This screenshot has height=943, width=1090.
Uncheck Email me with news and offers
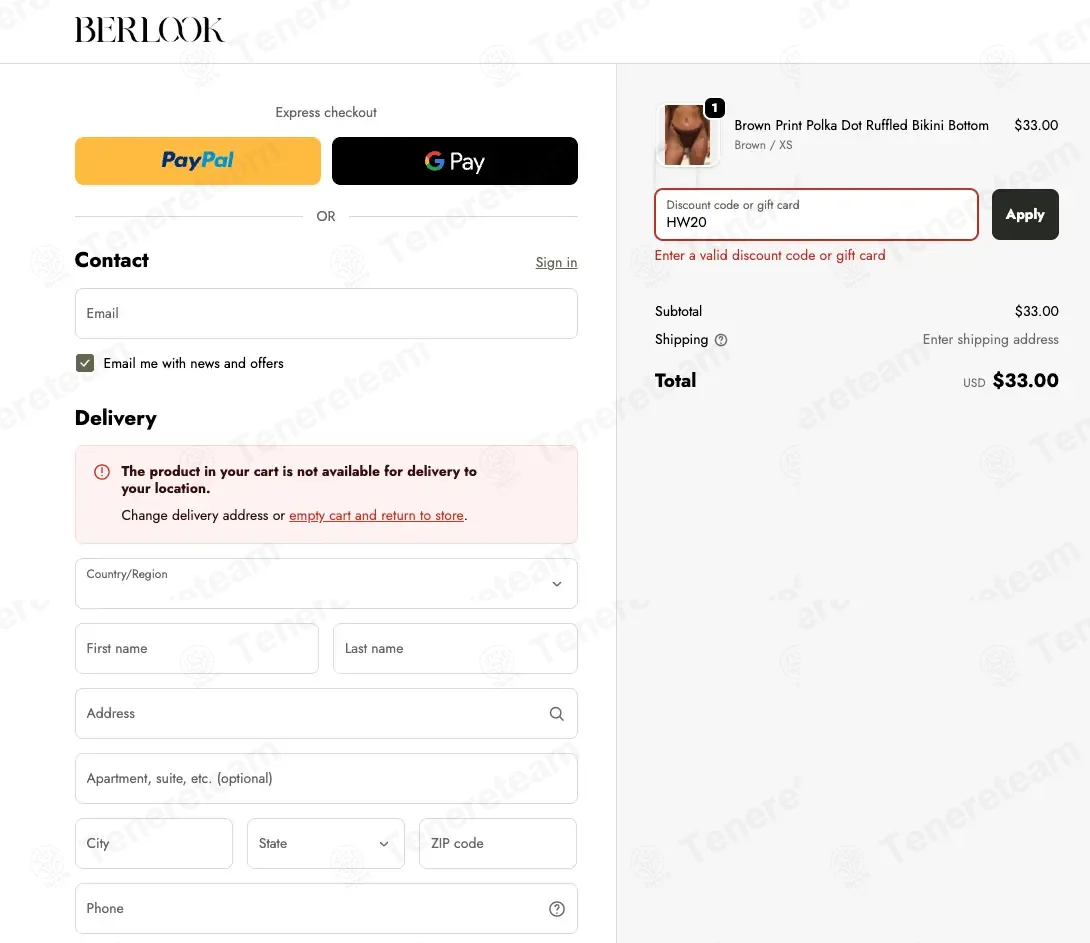coord(85,363)
